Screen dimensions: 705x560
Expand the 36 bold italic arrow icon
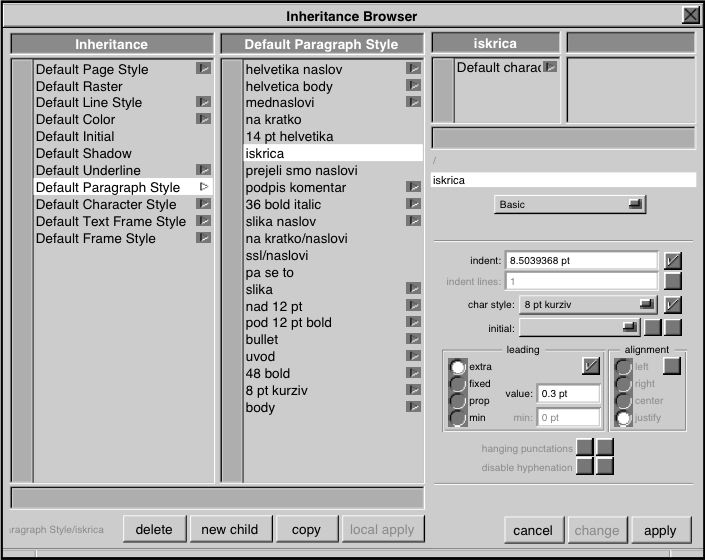[413, 204]
